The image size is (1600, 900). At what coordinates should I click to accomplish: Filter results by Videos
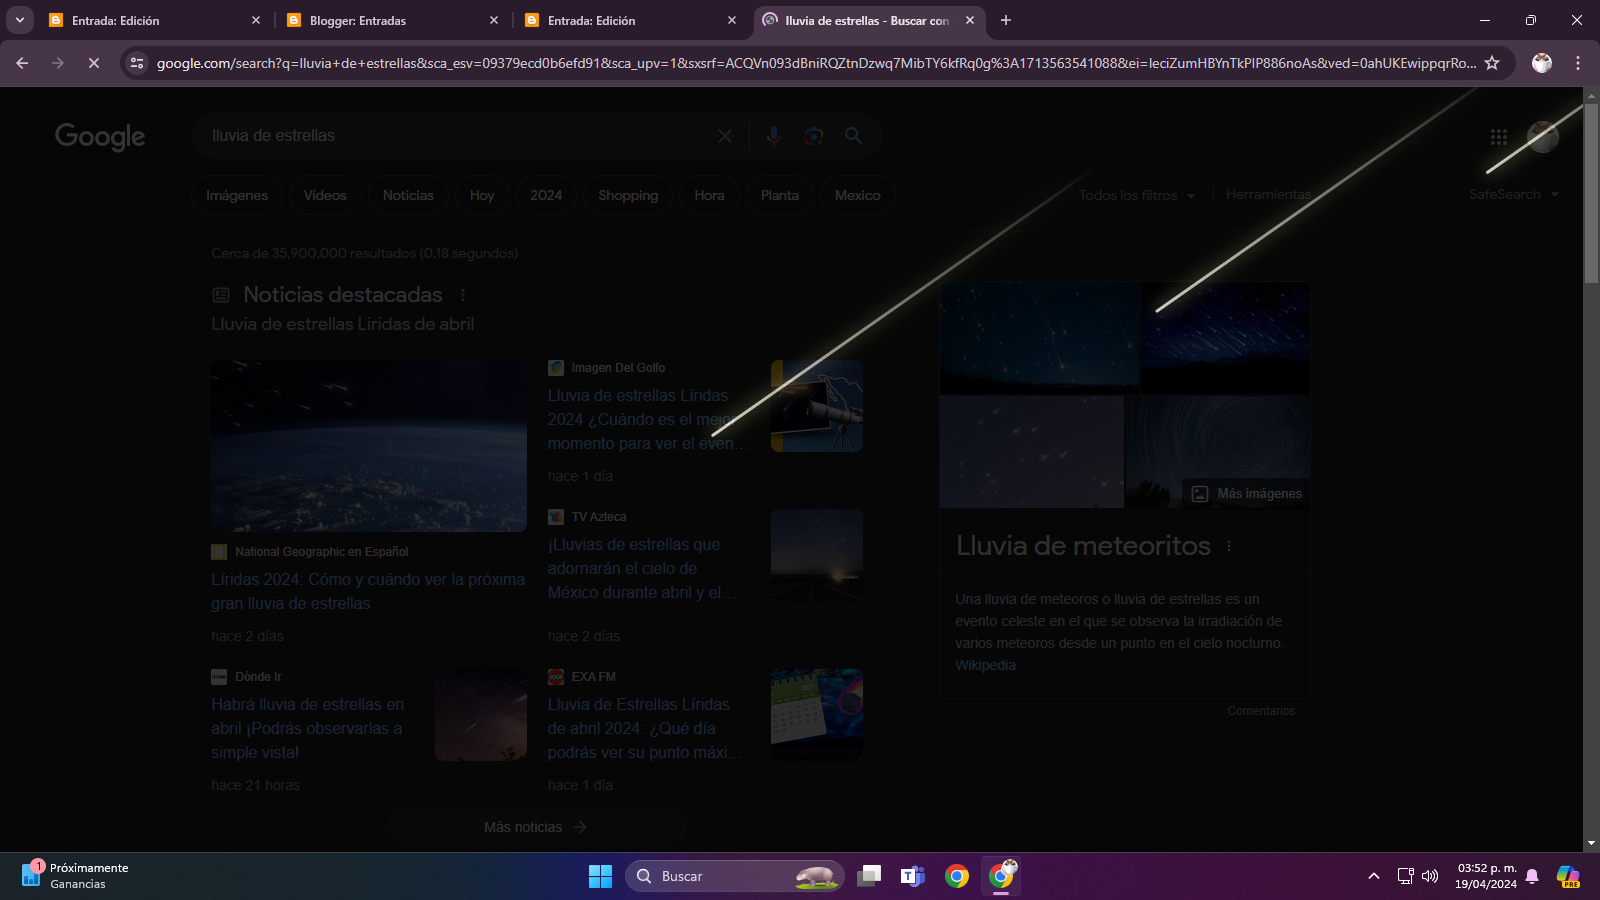(325, 195)
